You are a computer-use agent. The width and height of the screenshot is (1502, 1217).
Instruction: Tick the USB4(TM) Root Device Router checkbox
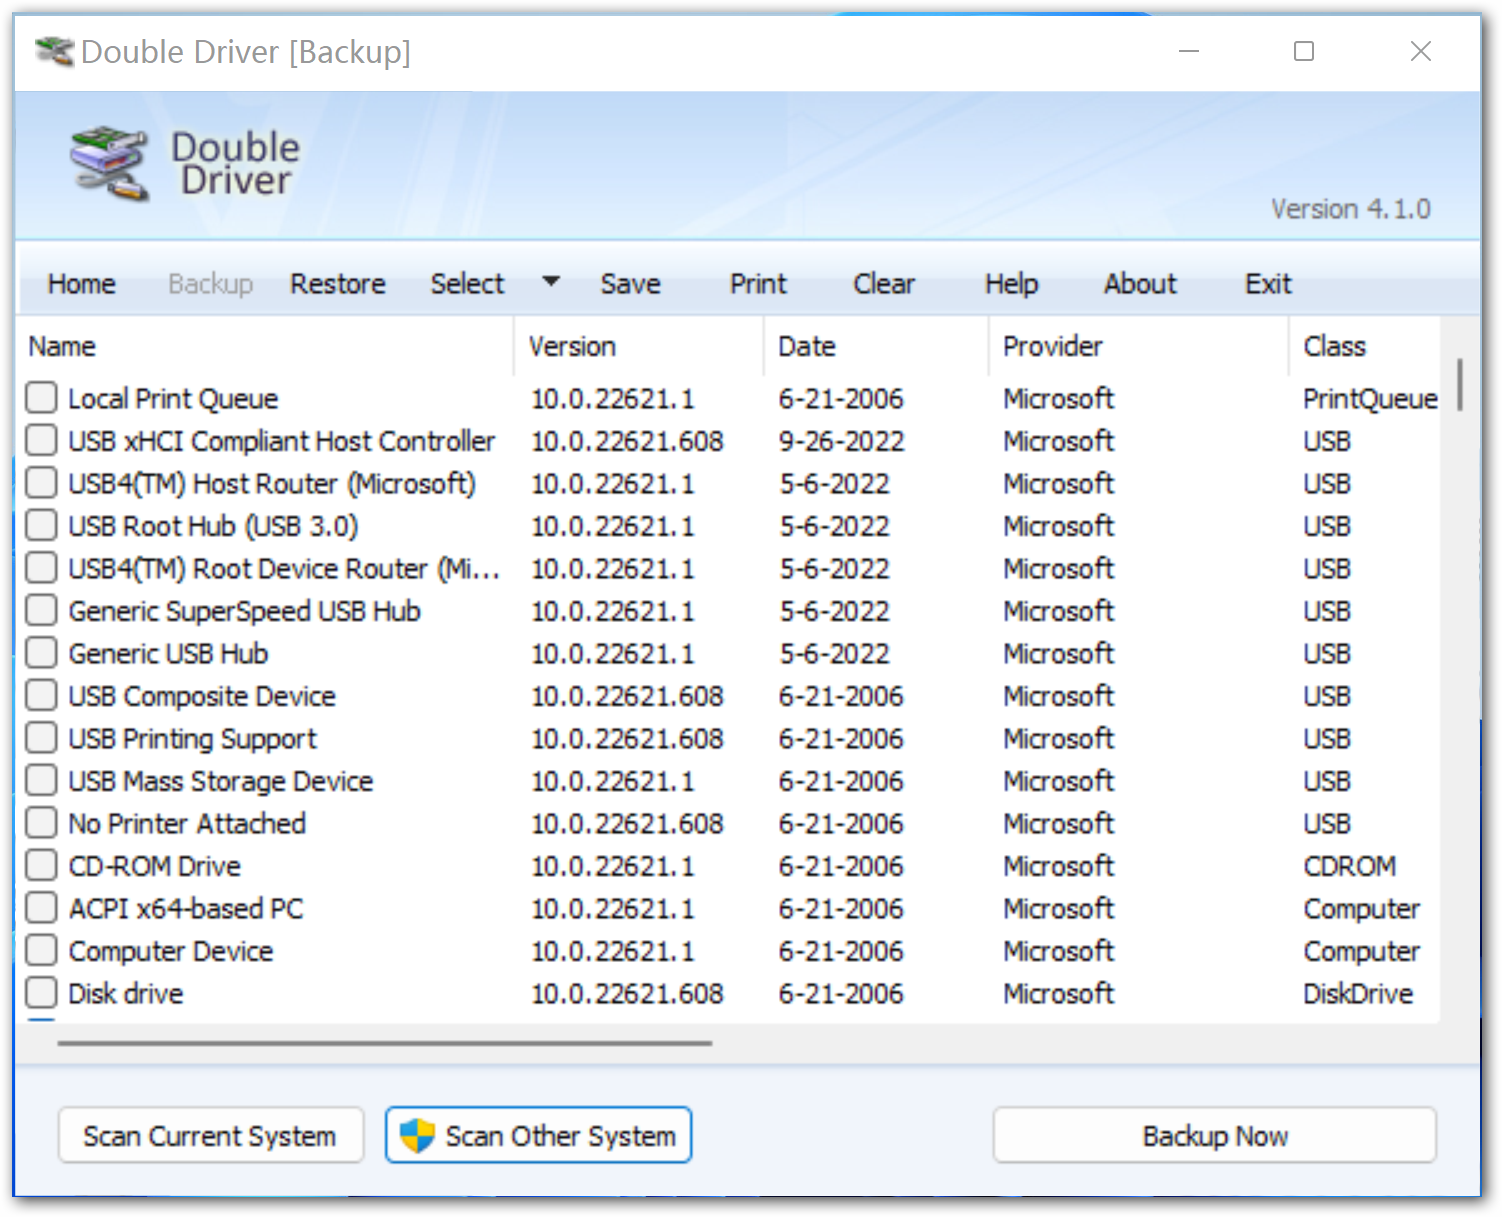click(x=41, y=568)
